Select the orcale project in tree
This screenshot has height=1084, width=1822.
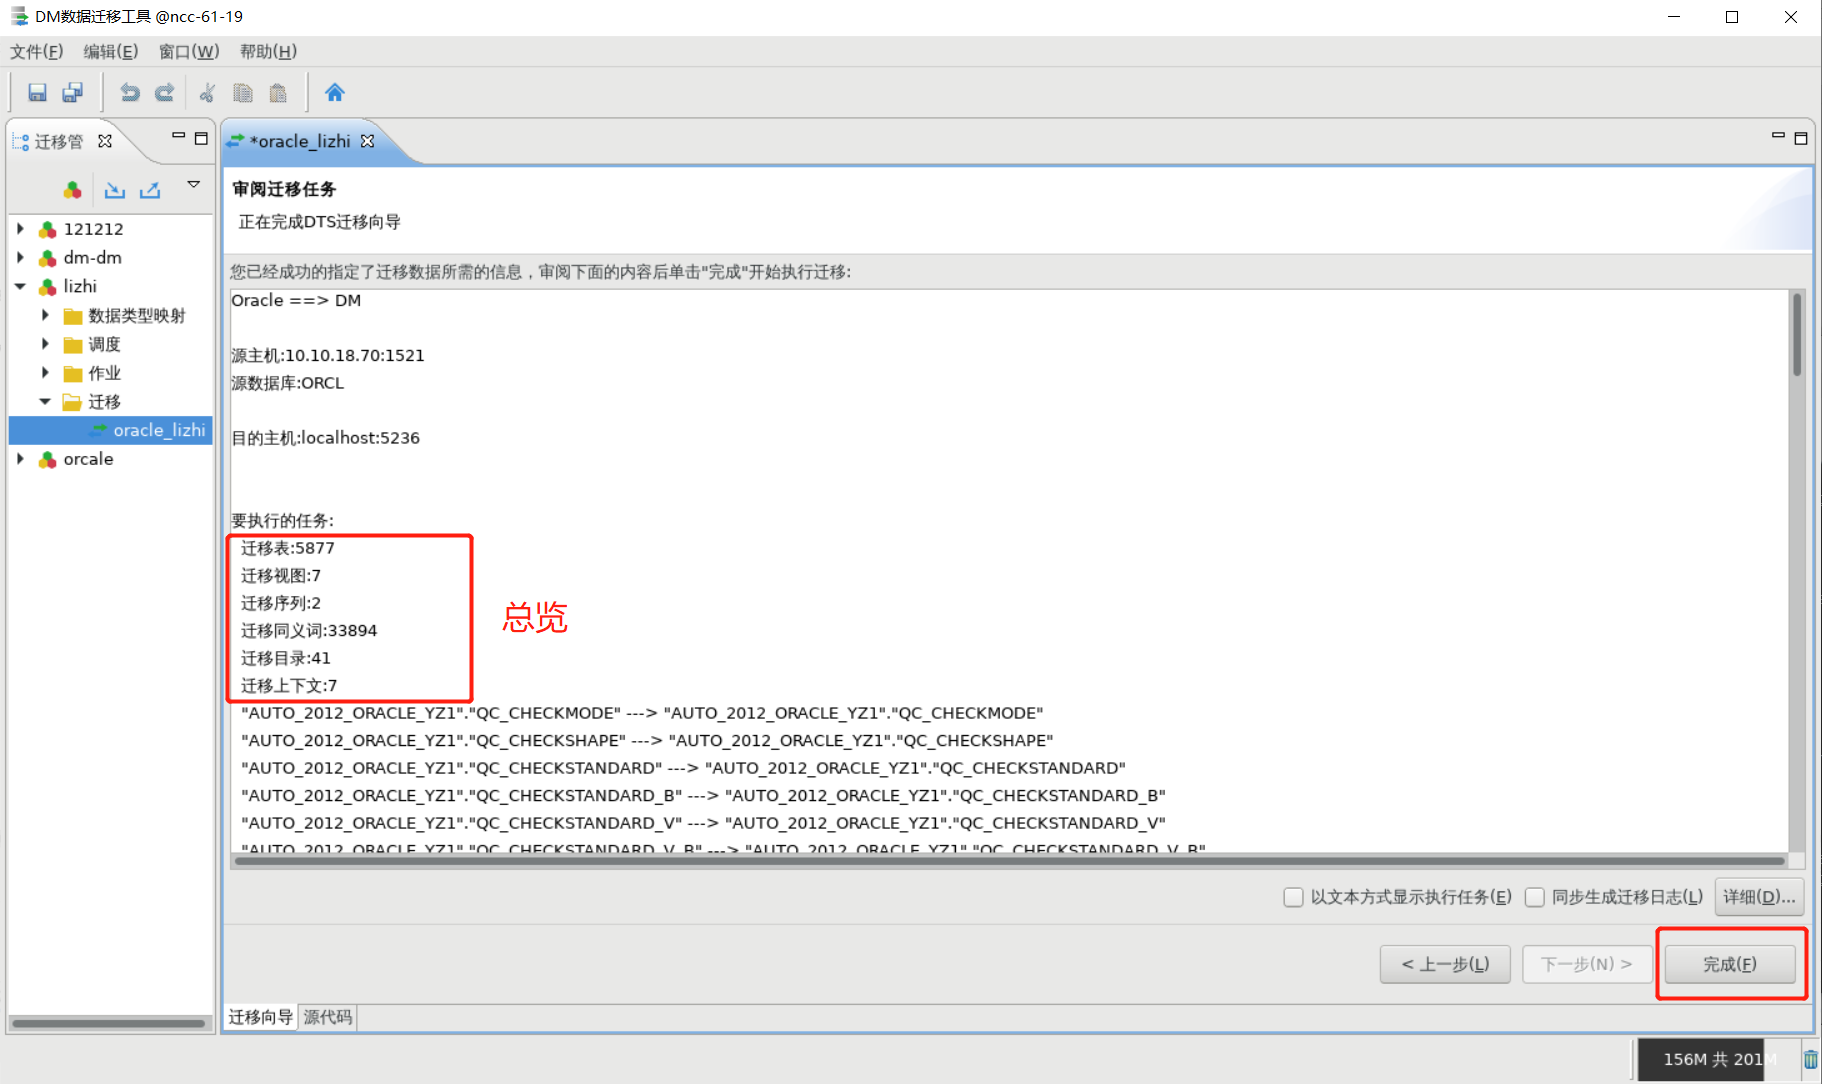click(88, 459)
